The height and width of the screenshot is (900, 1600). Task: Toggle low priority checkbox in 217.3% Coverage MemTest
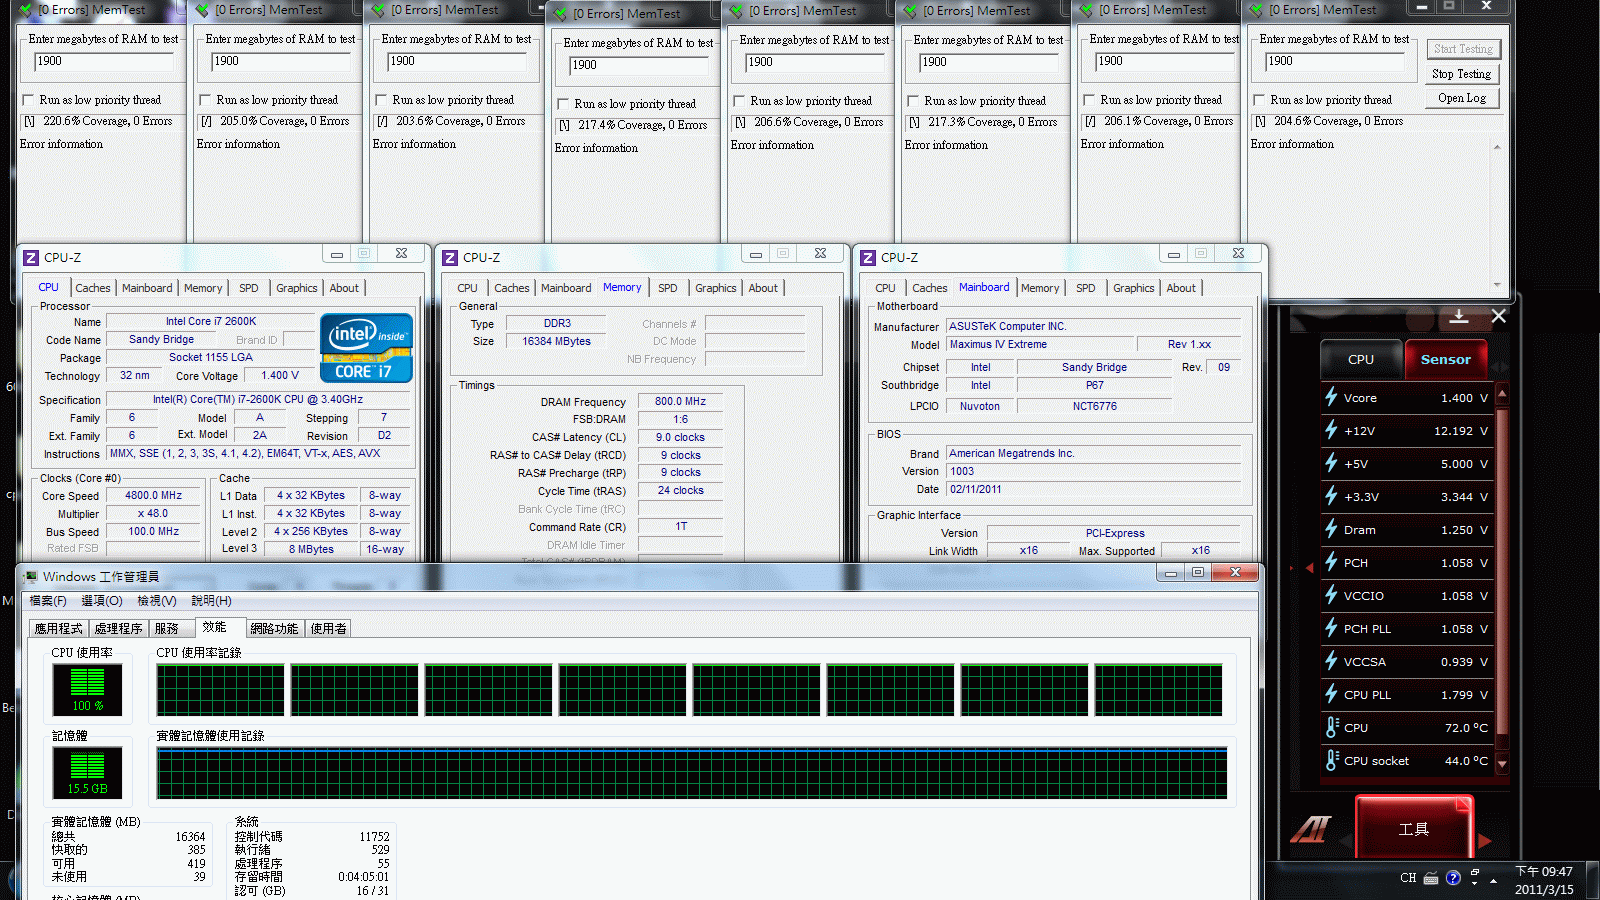913,101
